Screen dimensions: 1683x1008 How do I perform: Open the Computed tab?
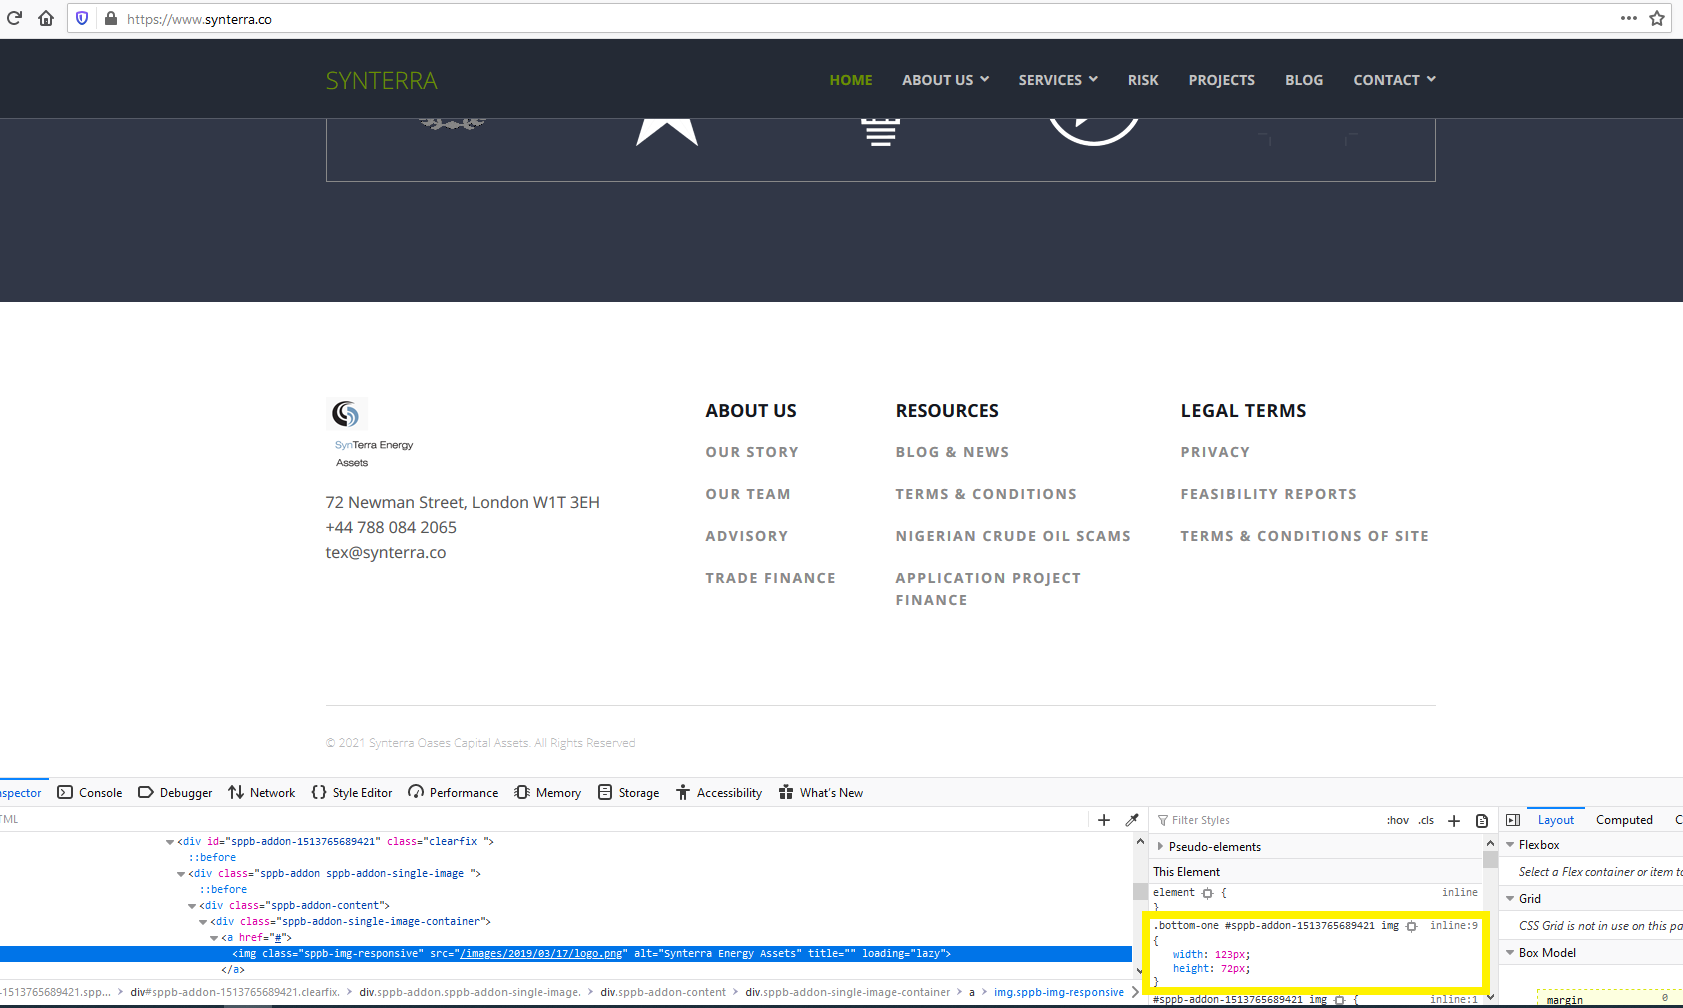coord(1624,820)
